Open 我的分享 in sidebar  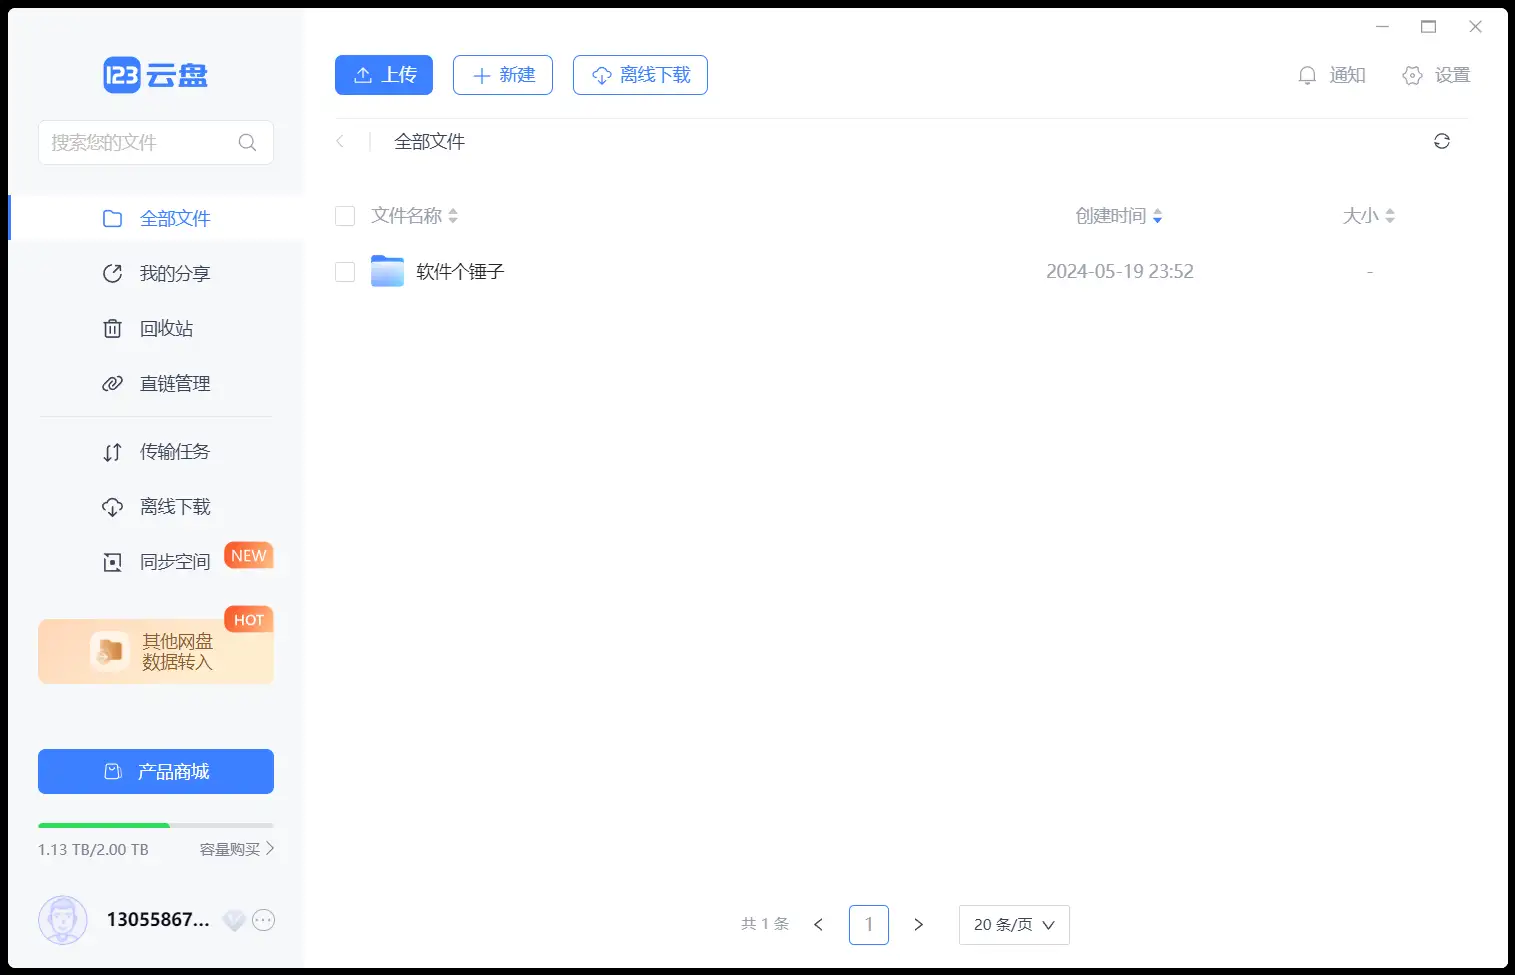click(156, 273)
